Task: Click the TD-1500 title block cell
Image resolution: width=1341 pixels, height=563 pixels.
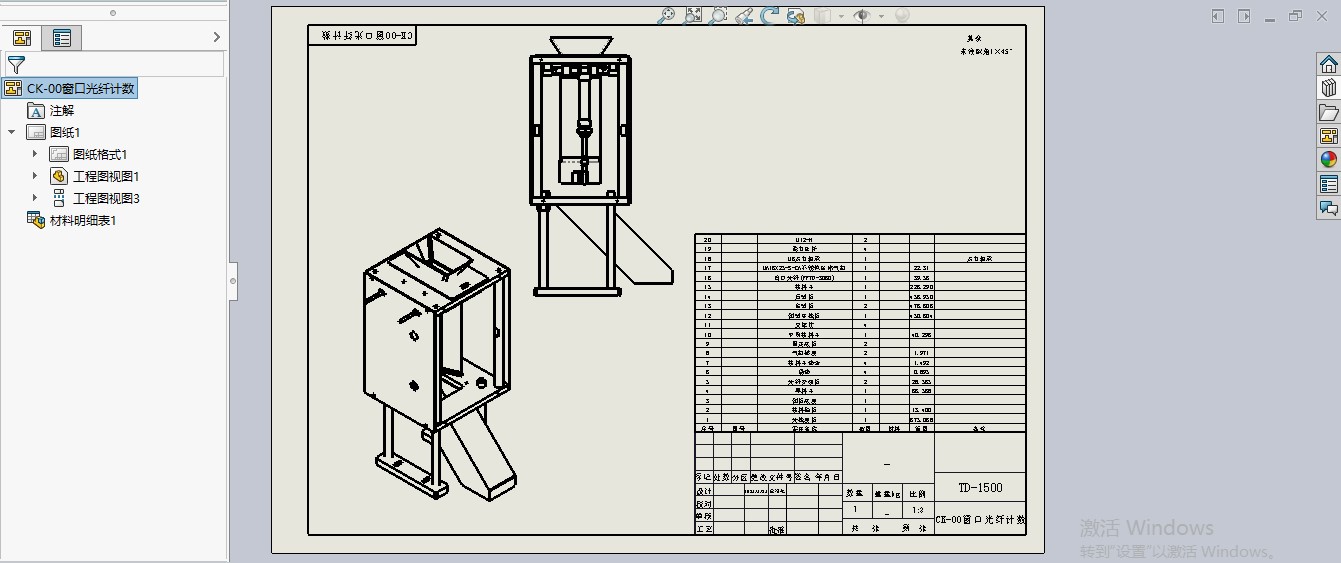Action: tap(980, 488)
